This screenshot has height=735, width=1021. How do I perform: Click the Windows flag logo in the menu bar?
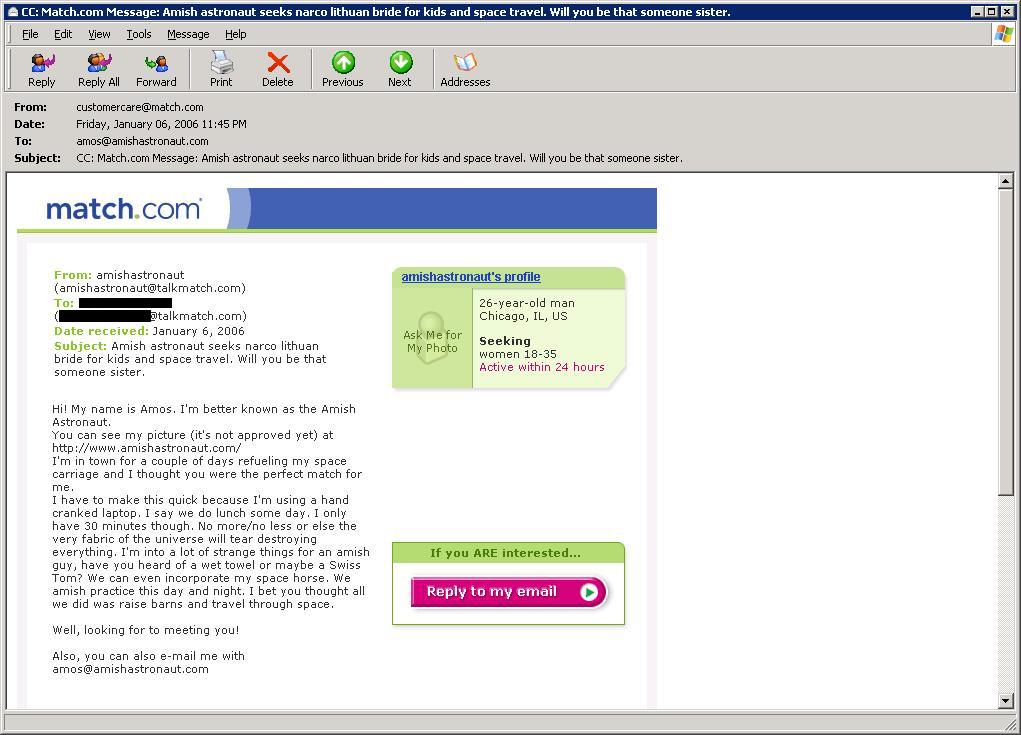(1003, 34)
